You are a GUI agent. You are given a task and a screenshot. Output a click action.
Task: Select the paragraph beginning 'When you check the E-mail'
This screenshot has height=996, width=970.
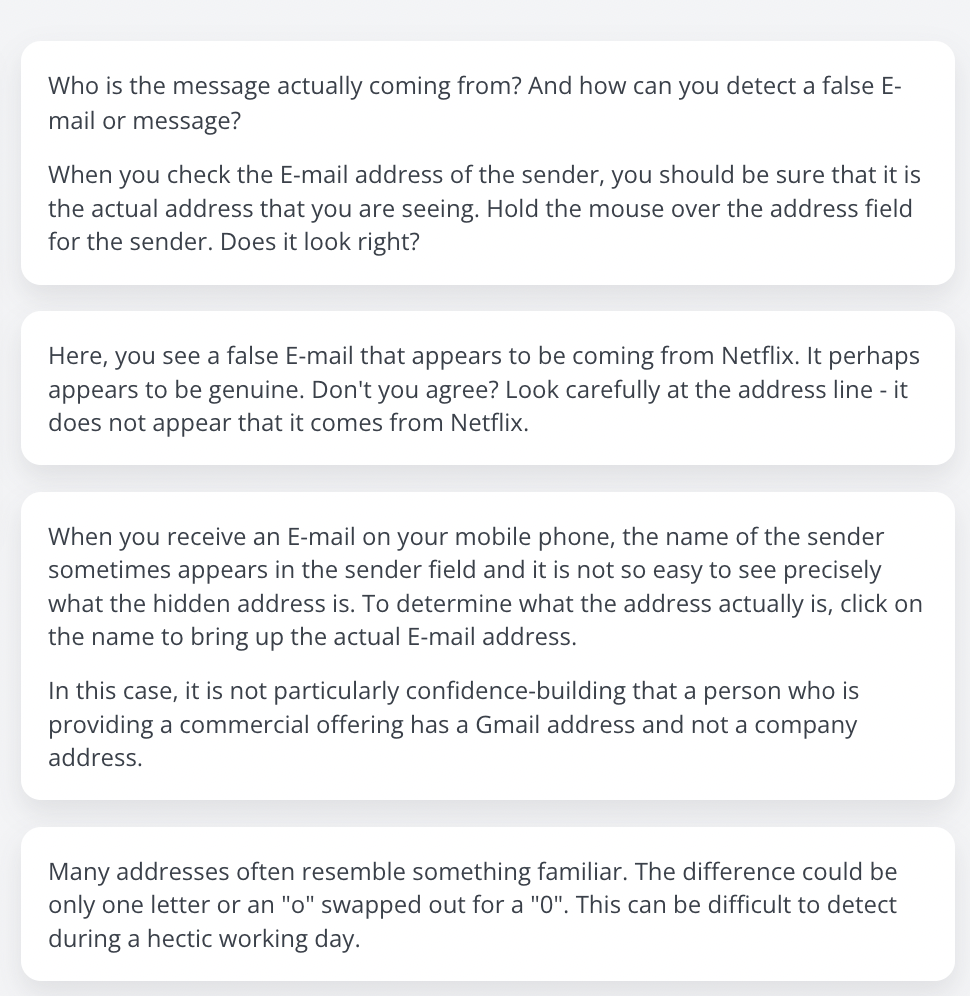tap(484, 208)
